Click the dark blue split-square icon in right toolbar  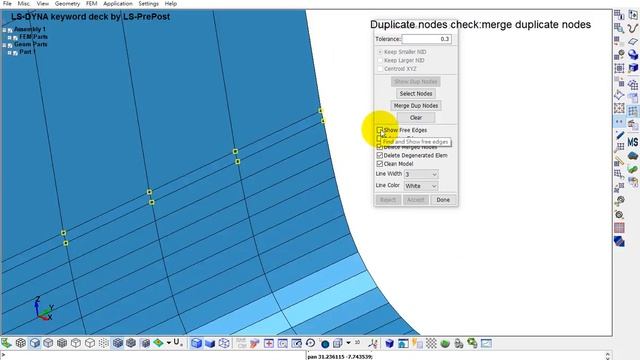pos(619,241)
